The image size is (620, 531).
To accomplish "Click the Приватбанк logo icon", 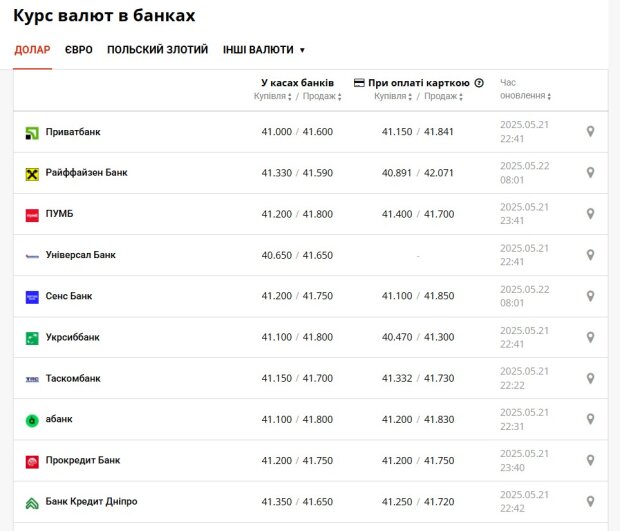I will click(32, 133).
